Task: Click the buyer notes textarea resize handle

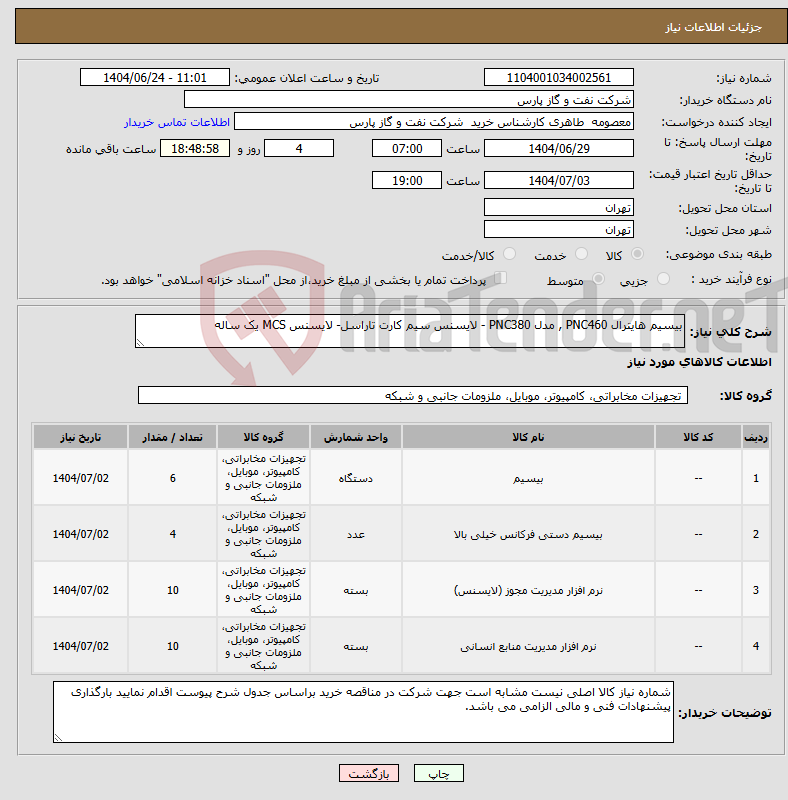Action: coord(58,737)
